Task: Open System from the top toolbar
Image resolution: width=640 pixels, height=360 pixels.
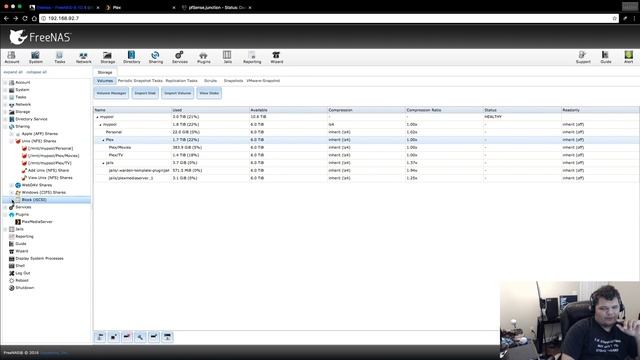Action: [x=36, y=57]
